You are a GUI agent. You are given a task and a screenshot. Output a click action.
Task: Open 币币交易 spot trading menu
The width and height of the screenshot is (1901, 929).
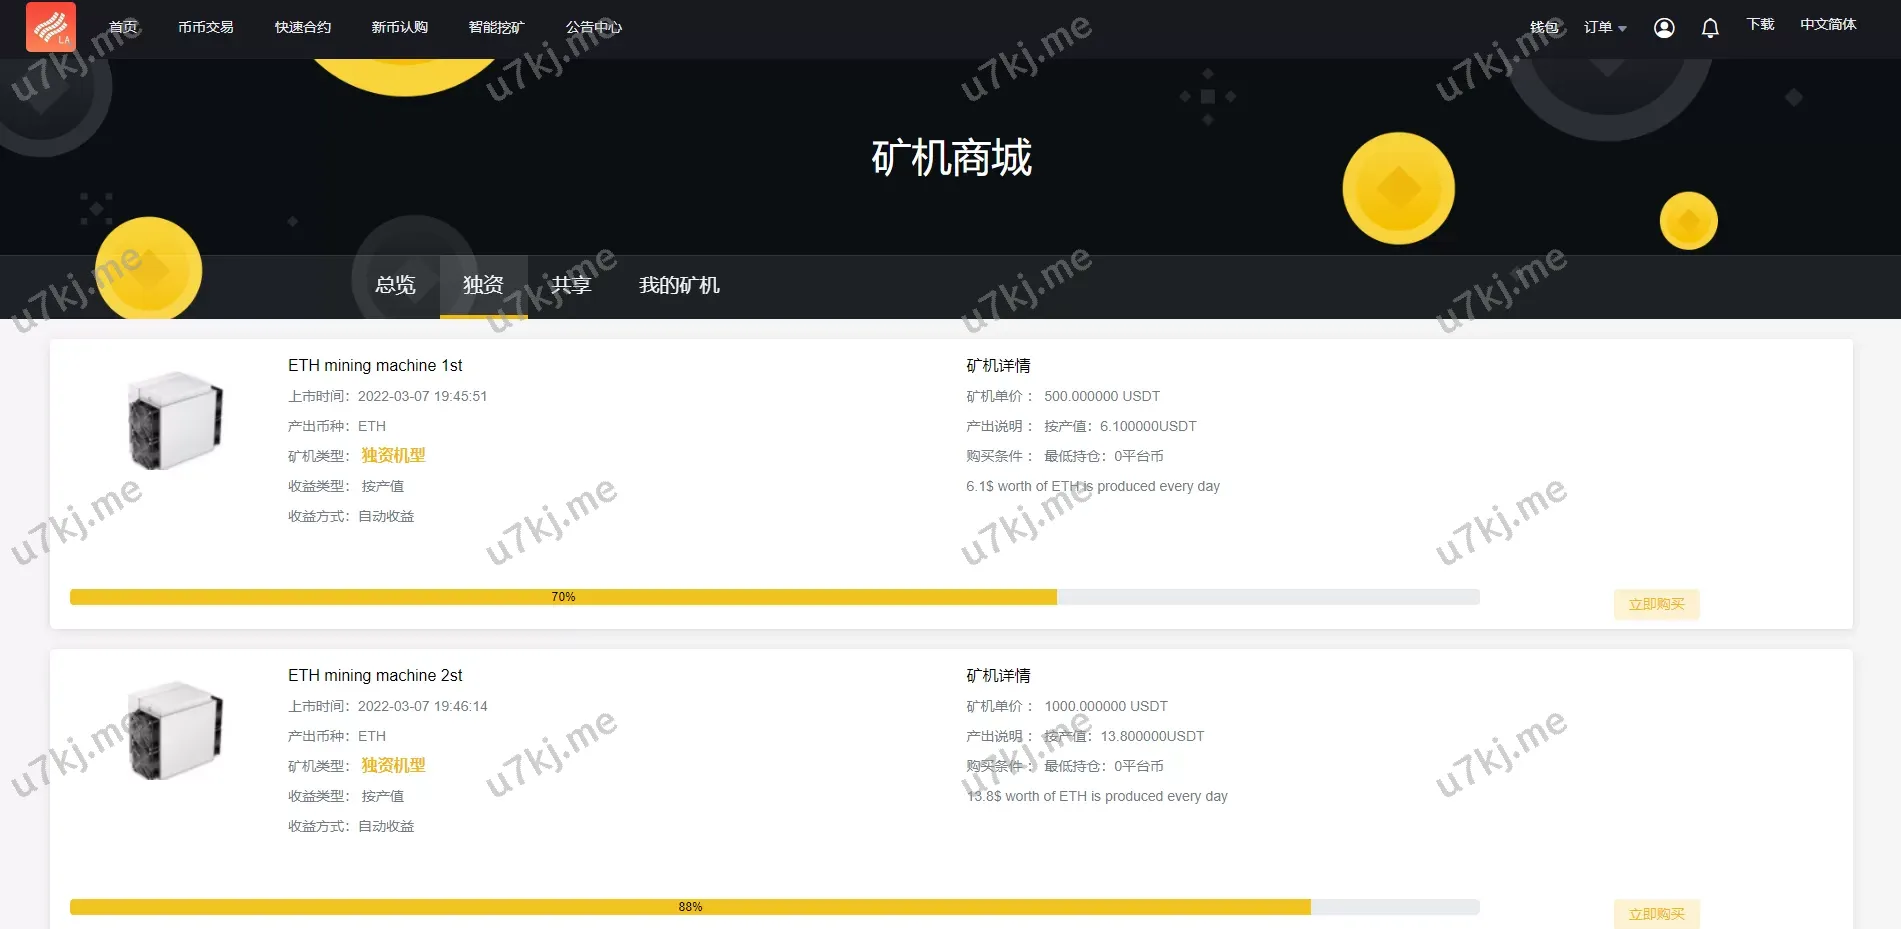pos(206,27)
